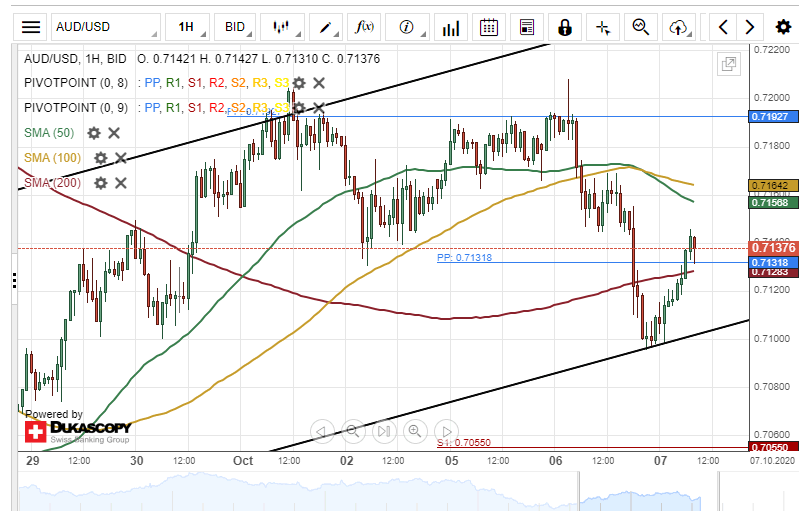Image resolution: width=809 pixels, height=523 pixels.
Task: Open the hamburger main menu
Action: coord(32,27)
